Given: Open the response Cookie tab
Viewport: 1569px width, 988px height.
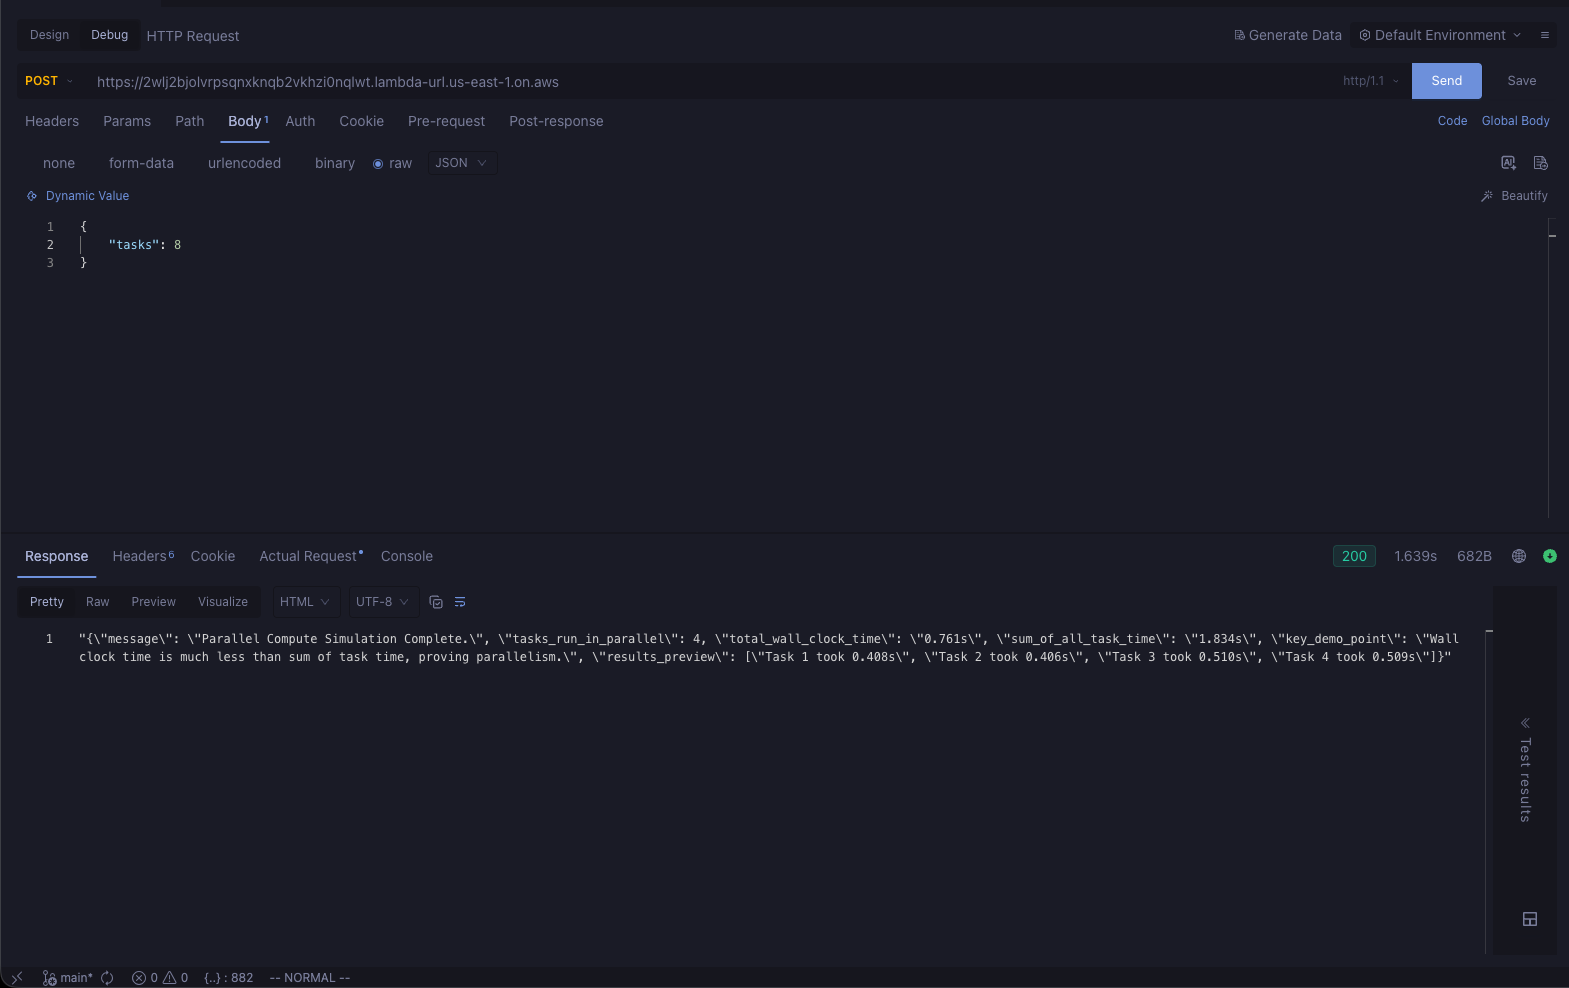Looking at the screenshot, I should (x=213, y=556).
